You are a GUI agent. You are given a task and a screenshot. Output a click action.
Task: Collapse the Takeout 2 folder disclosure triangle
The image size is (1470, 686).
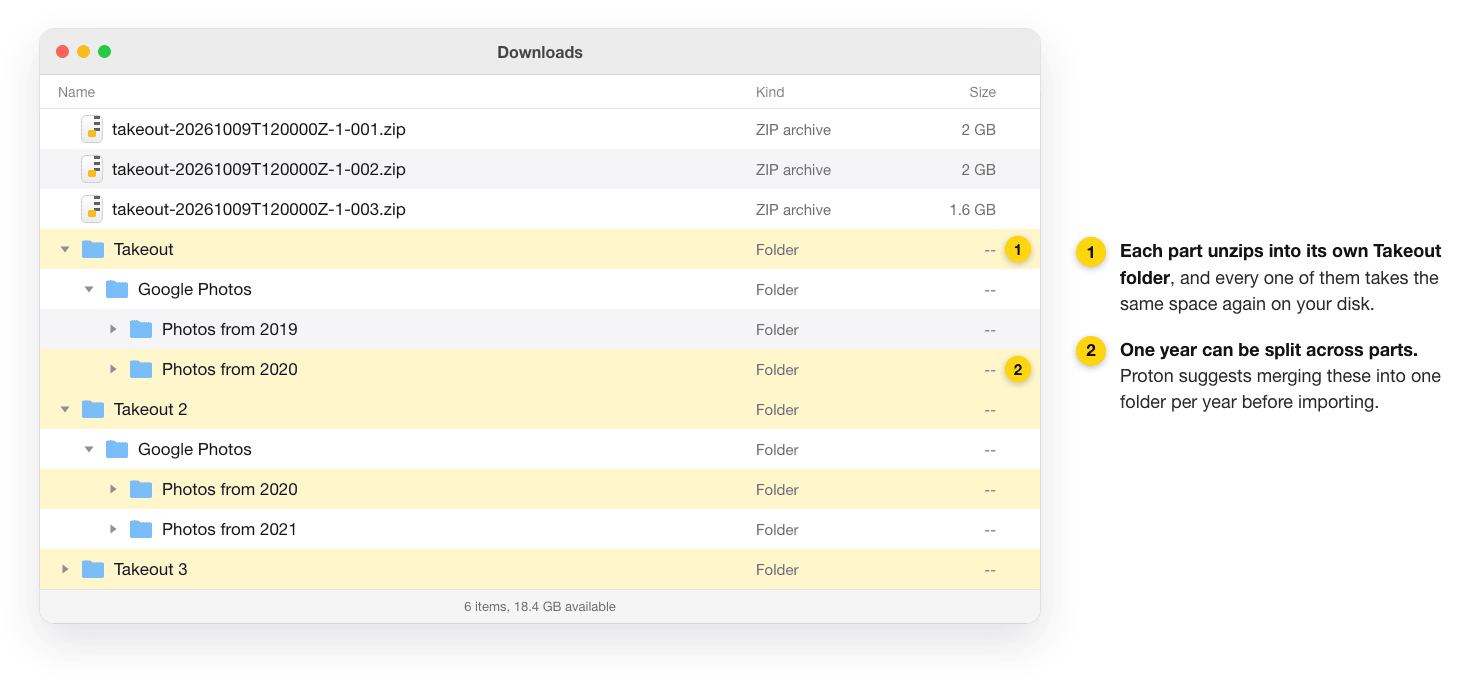(x=65, y=409)
